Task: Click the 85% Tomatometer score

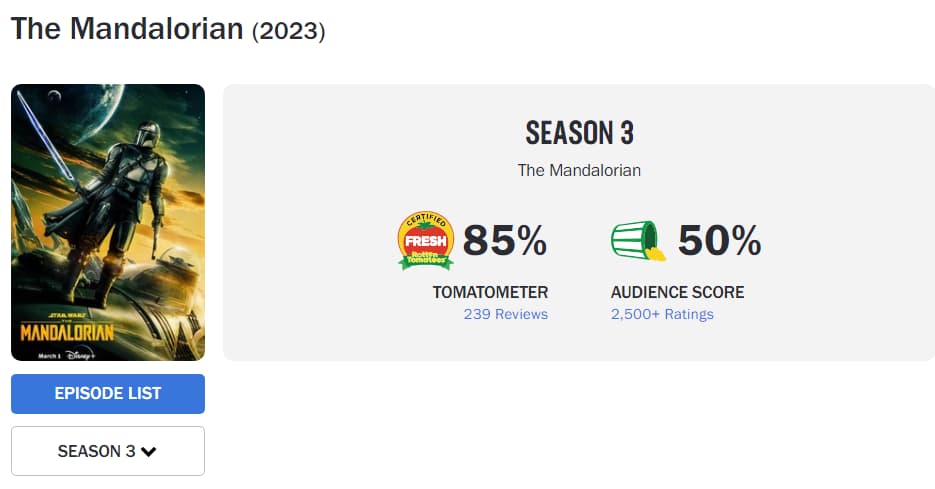Action: tap(505, 240)
